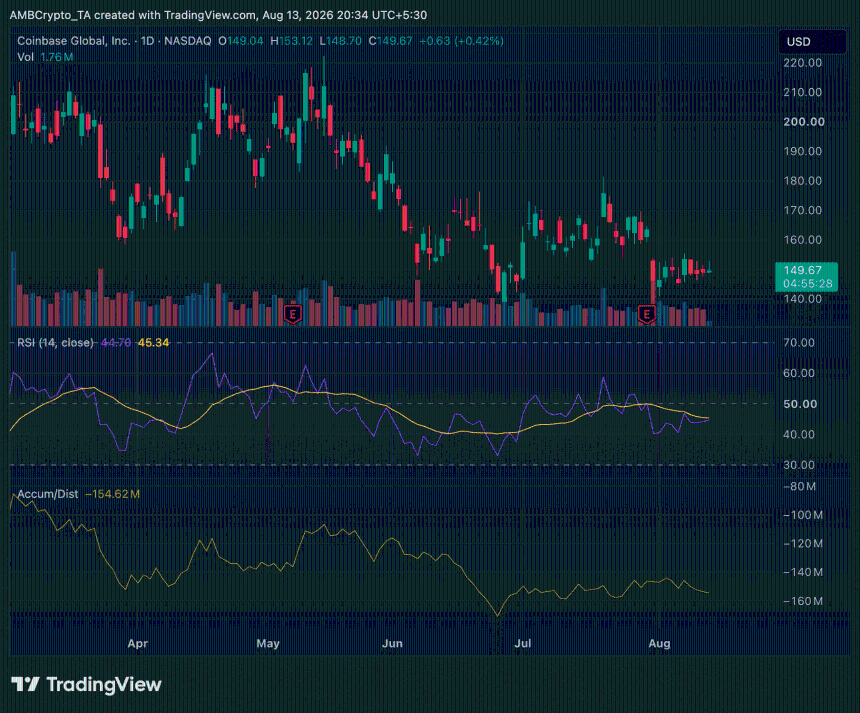The image size is (860, 713).
Task: Click the earnings E marker in May
Action: coord(293,314)
